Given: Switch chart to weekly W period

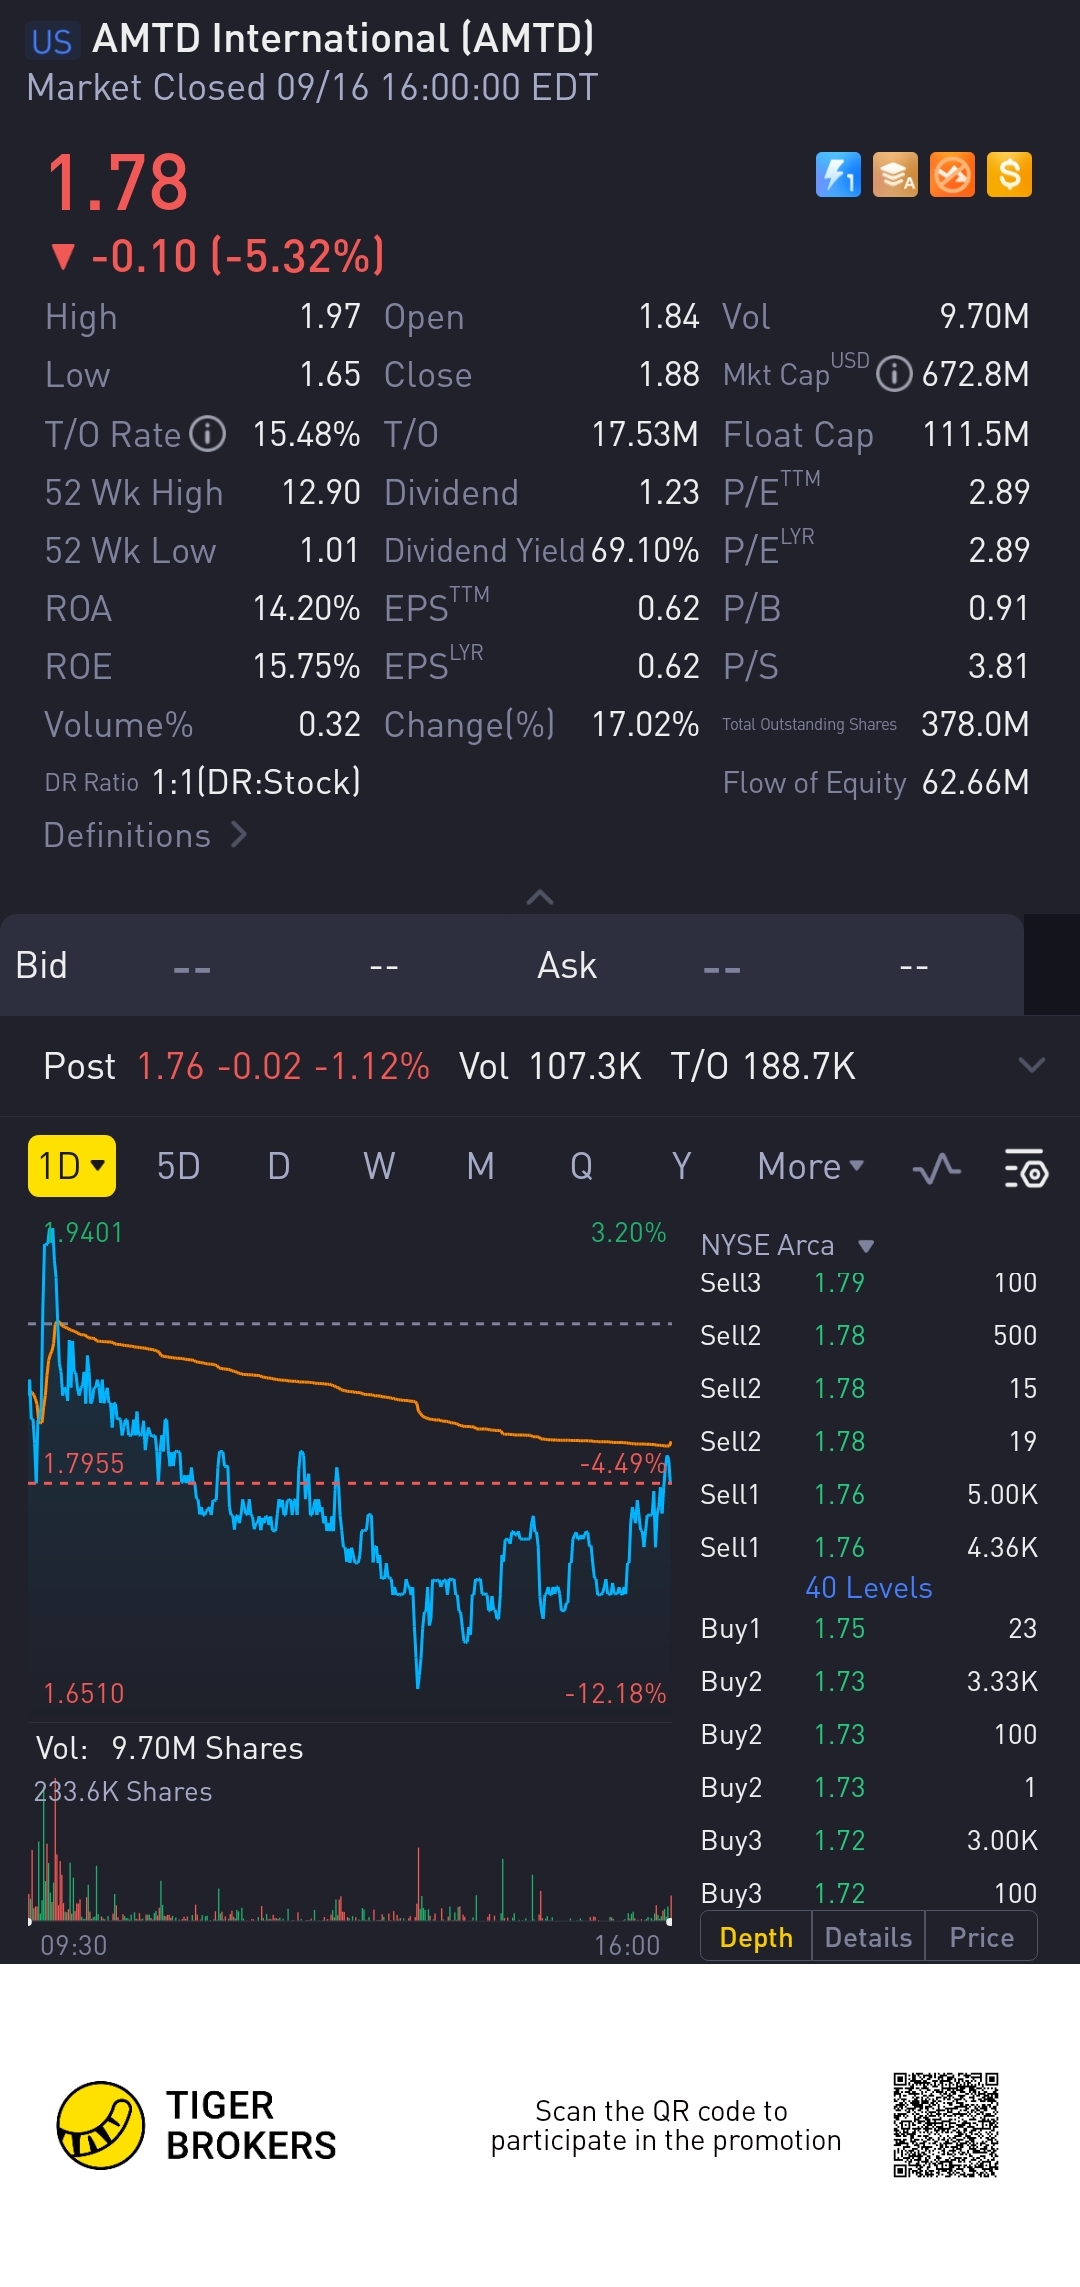Looking at the screenshot, I should pyautogui.click(x=379, y=1166).
